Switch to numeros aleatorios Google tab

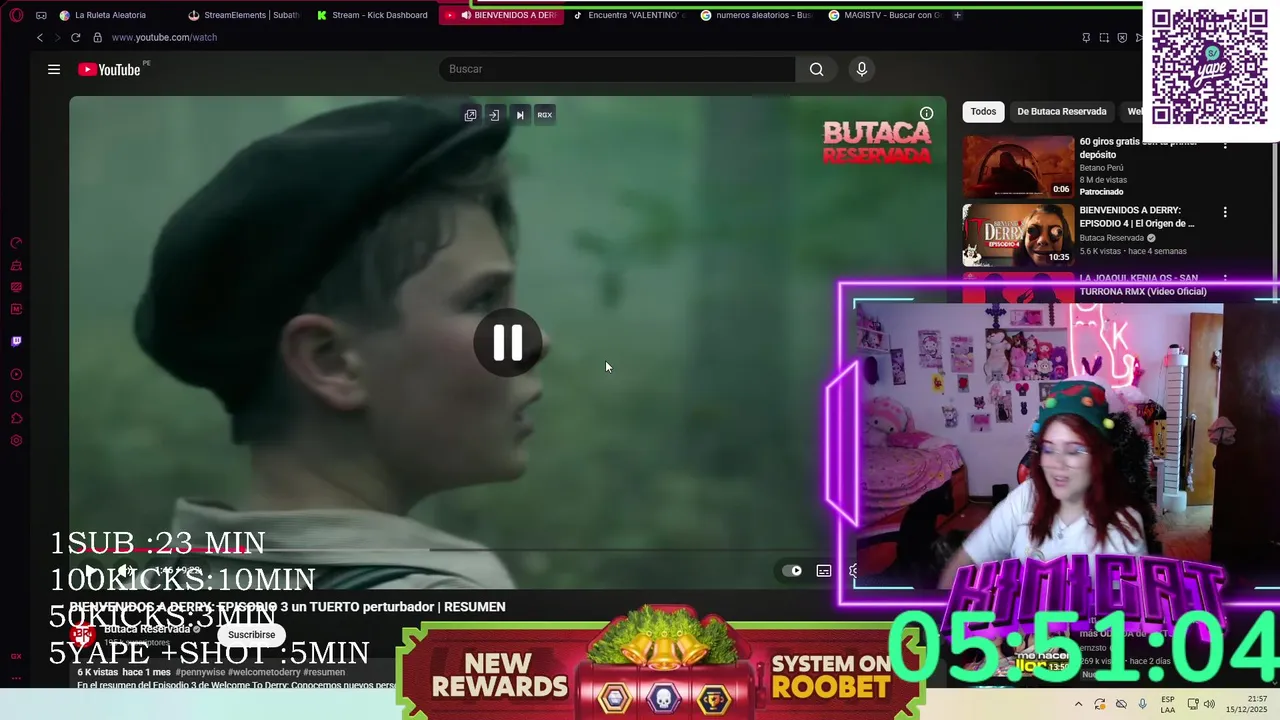[758, 15]
